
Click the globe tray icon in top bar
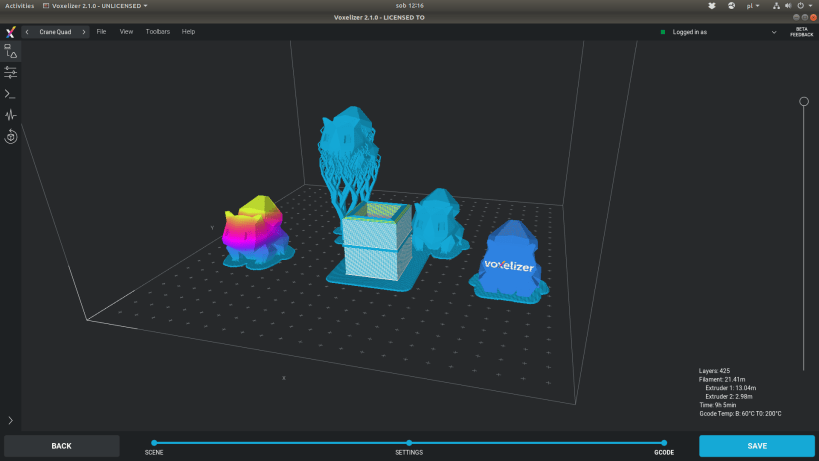point(731,6)
